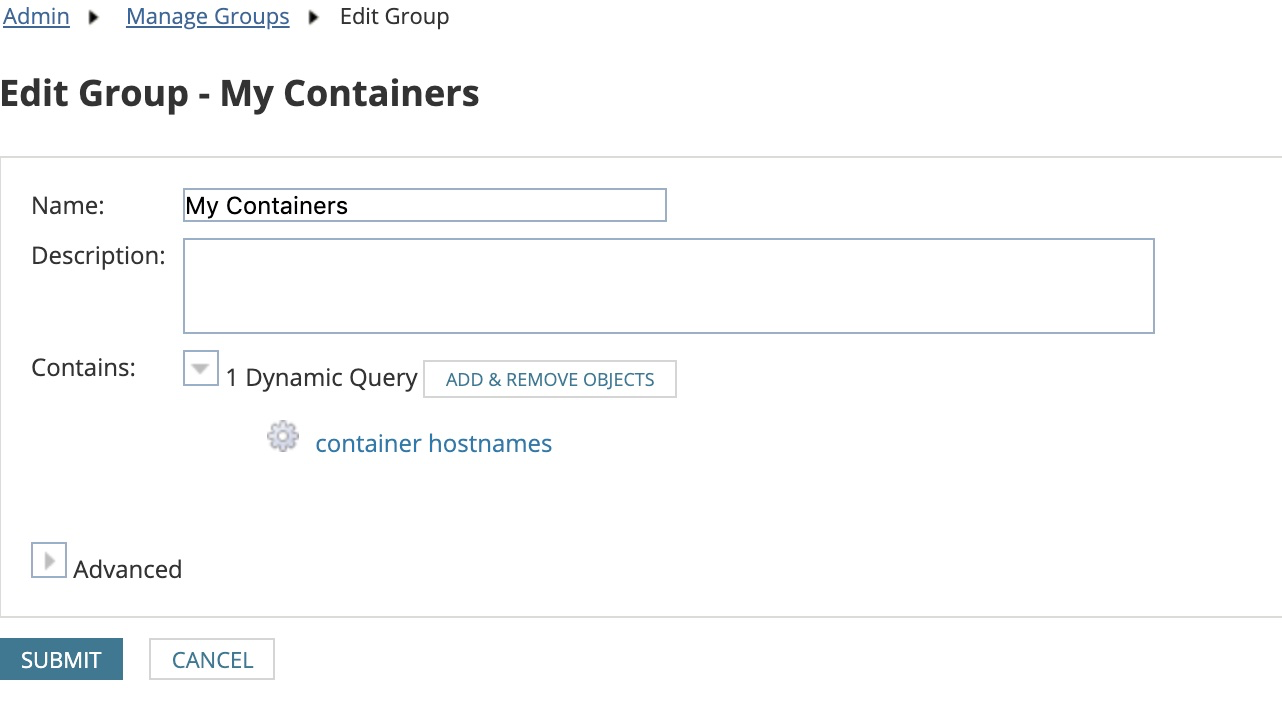
Task: Cancel editing the group
Action: [212, 660]
